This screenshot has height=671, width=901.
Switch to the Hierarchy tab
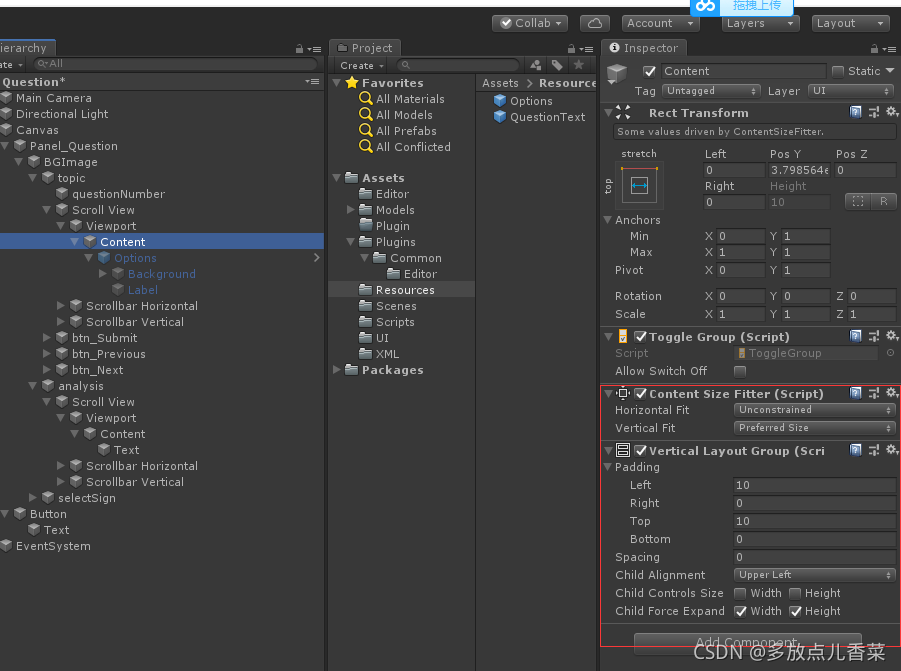(27, 48)
